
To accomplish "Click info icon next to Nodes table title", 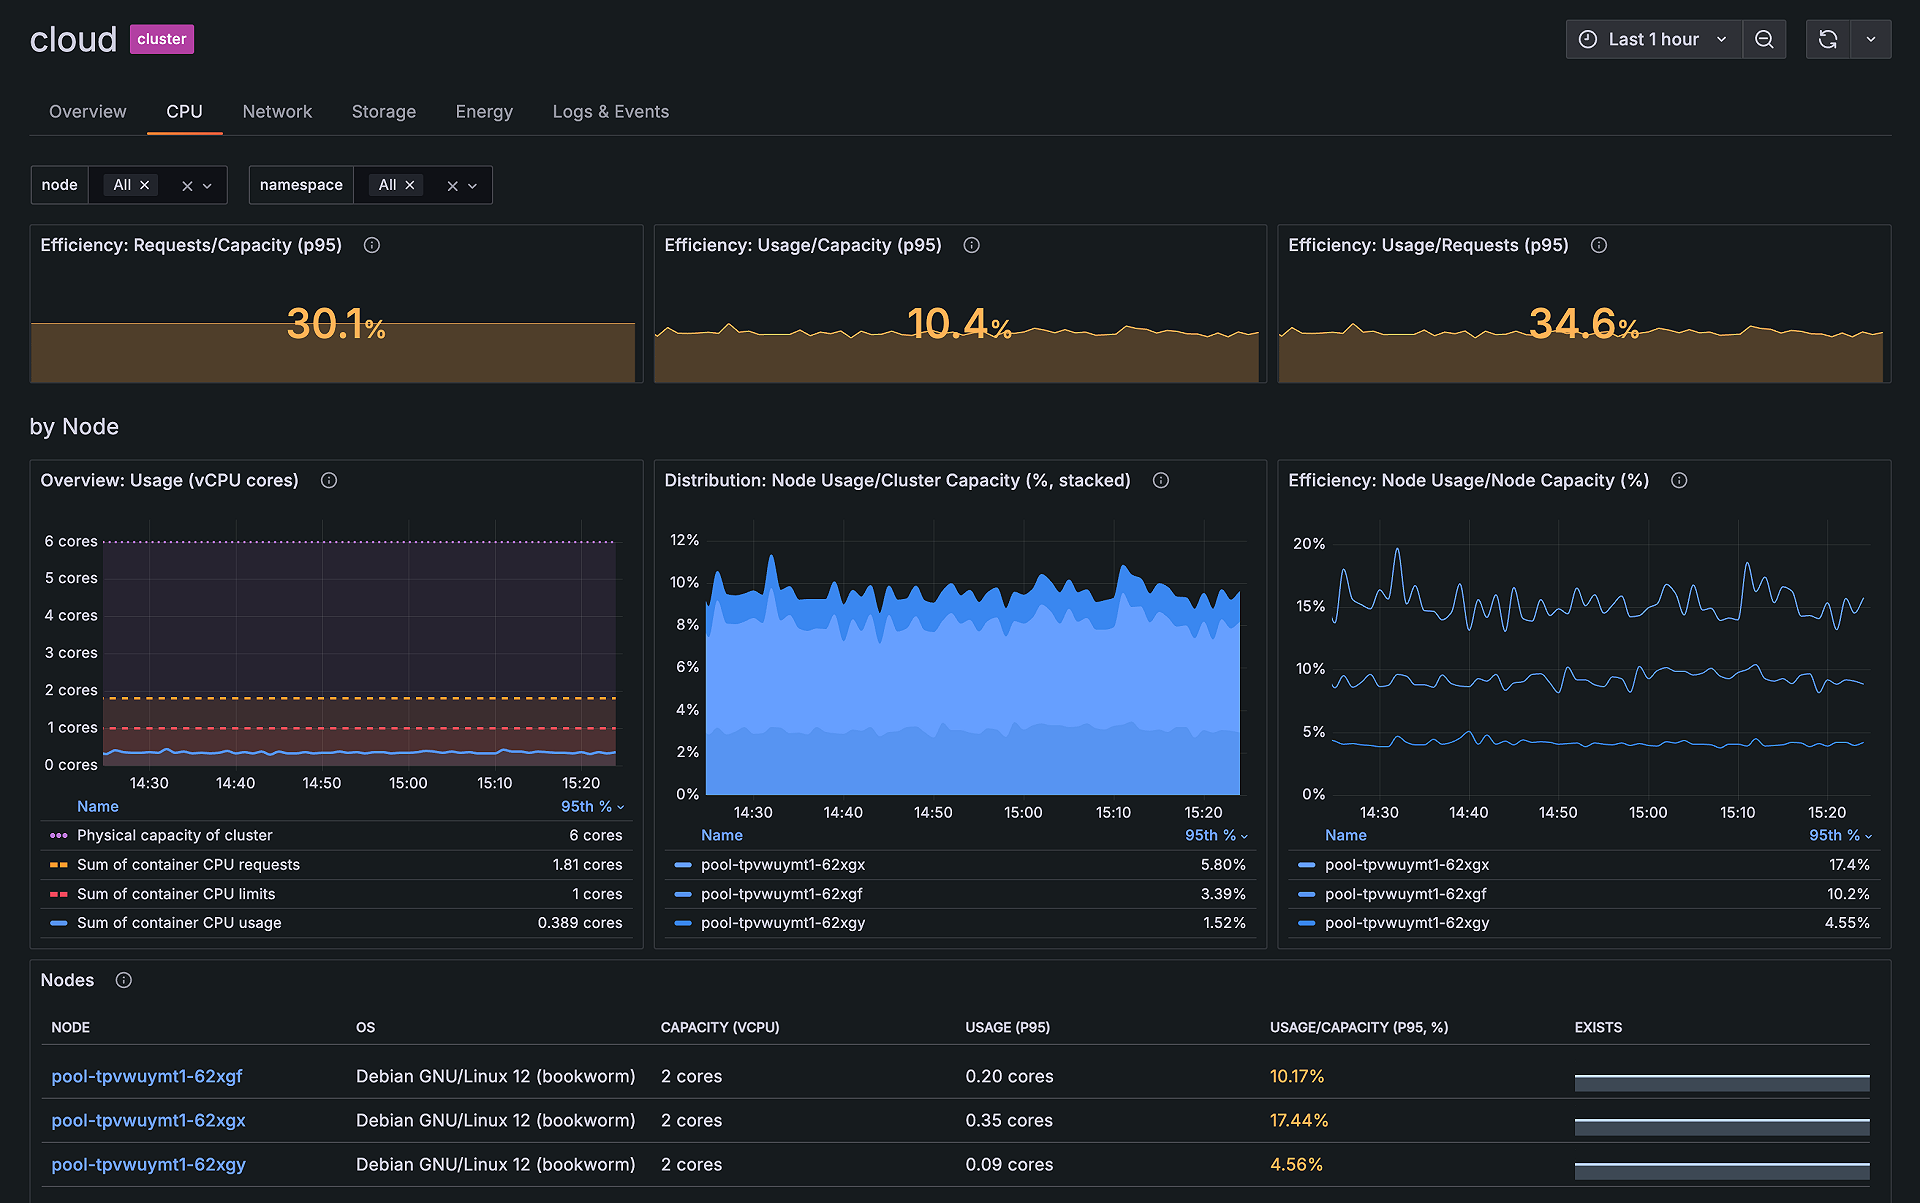I will click(124, 980).
